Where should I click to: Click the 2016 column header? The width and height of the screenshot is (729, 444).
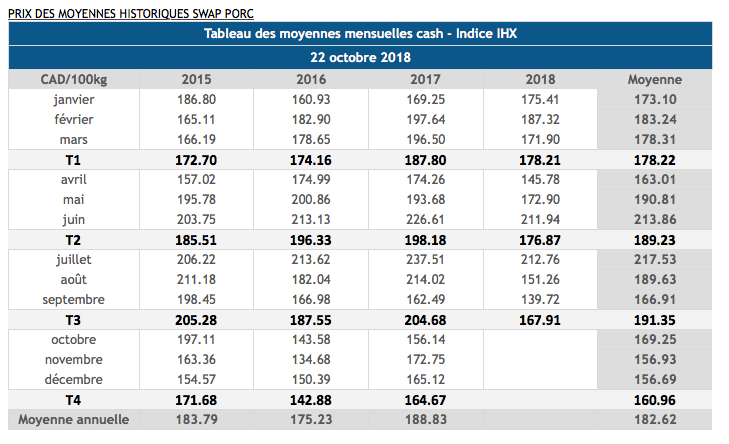(312, 79)
